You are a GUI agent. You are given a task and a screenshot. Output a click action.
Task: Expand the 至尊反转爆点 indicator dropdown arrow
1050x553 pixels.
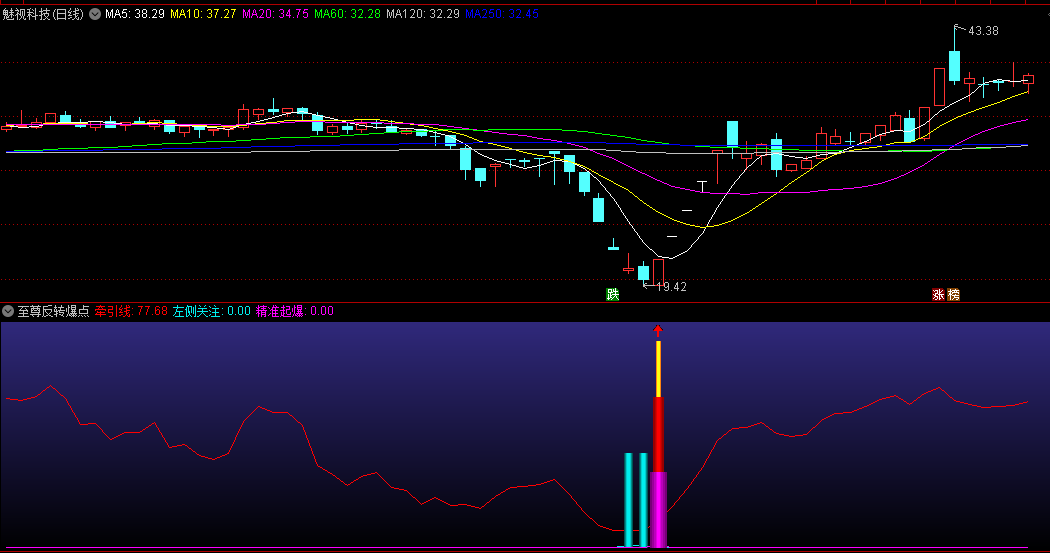(x=8, y=311)
